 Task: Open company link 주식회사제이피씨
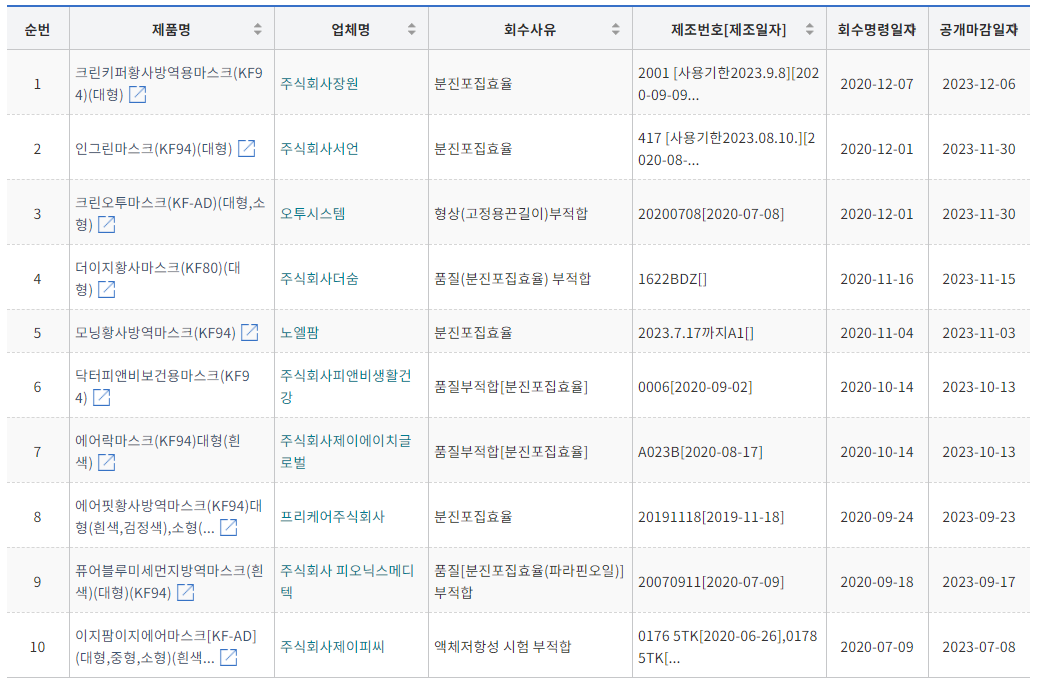tap(332, 647)
